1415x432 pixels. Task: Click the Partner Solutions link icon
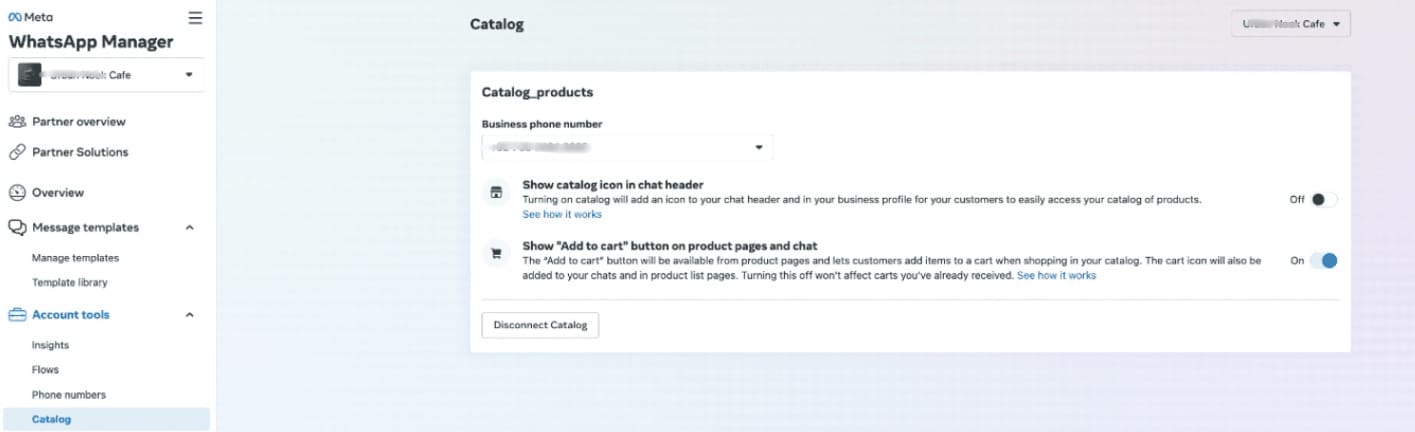[17, 153]
